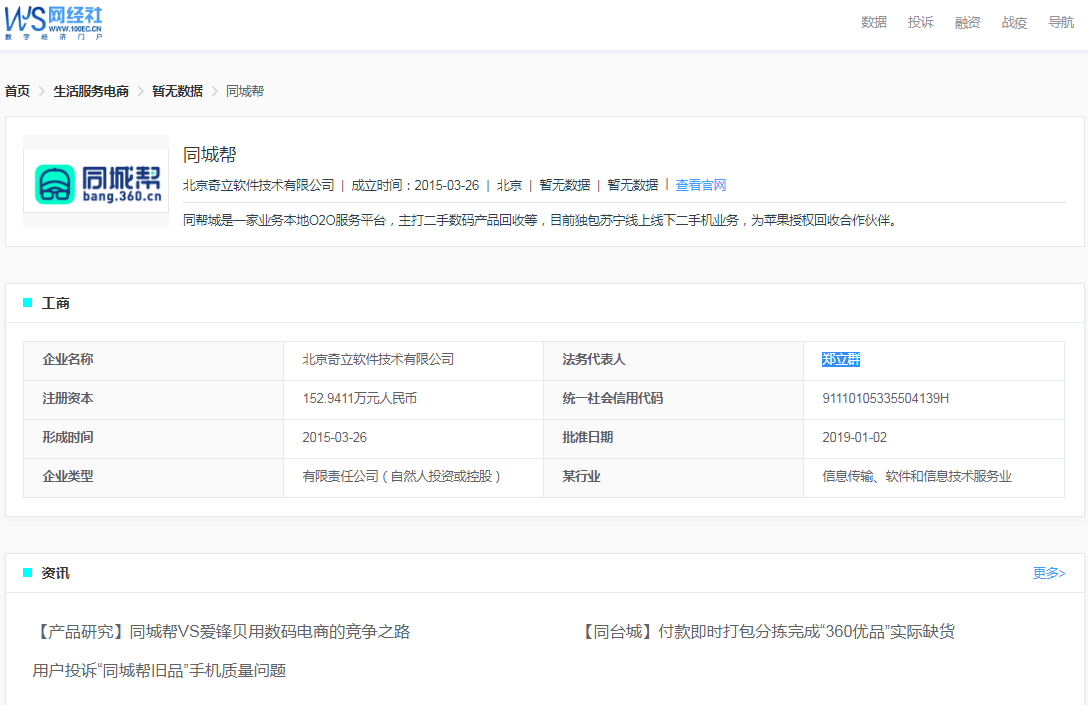This screenshot has width=1088, height=705.
Task: Click the 网经社 WS logo
Action: click(53, 23)
